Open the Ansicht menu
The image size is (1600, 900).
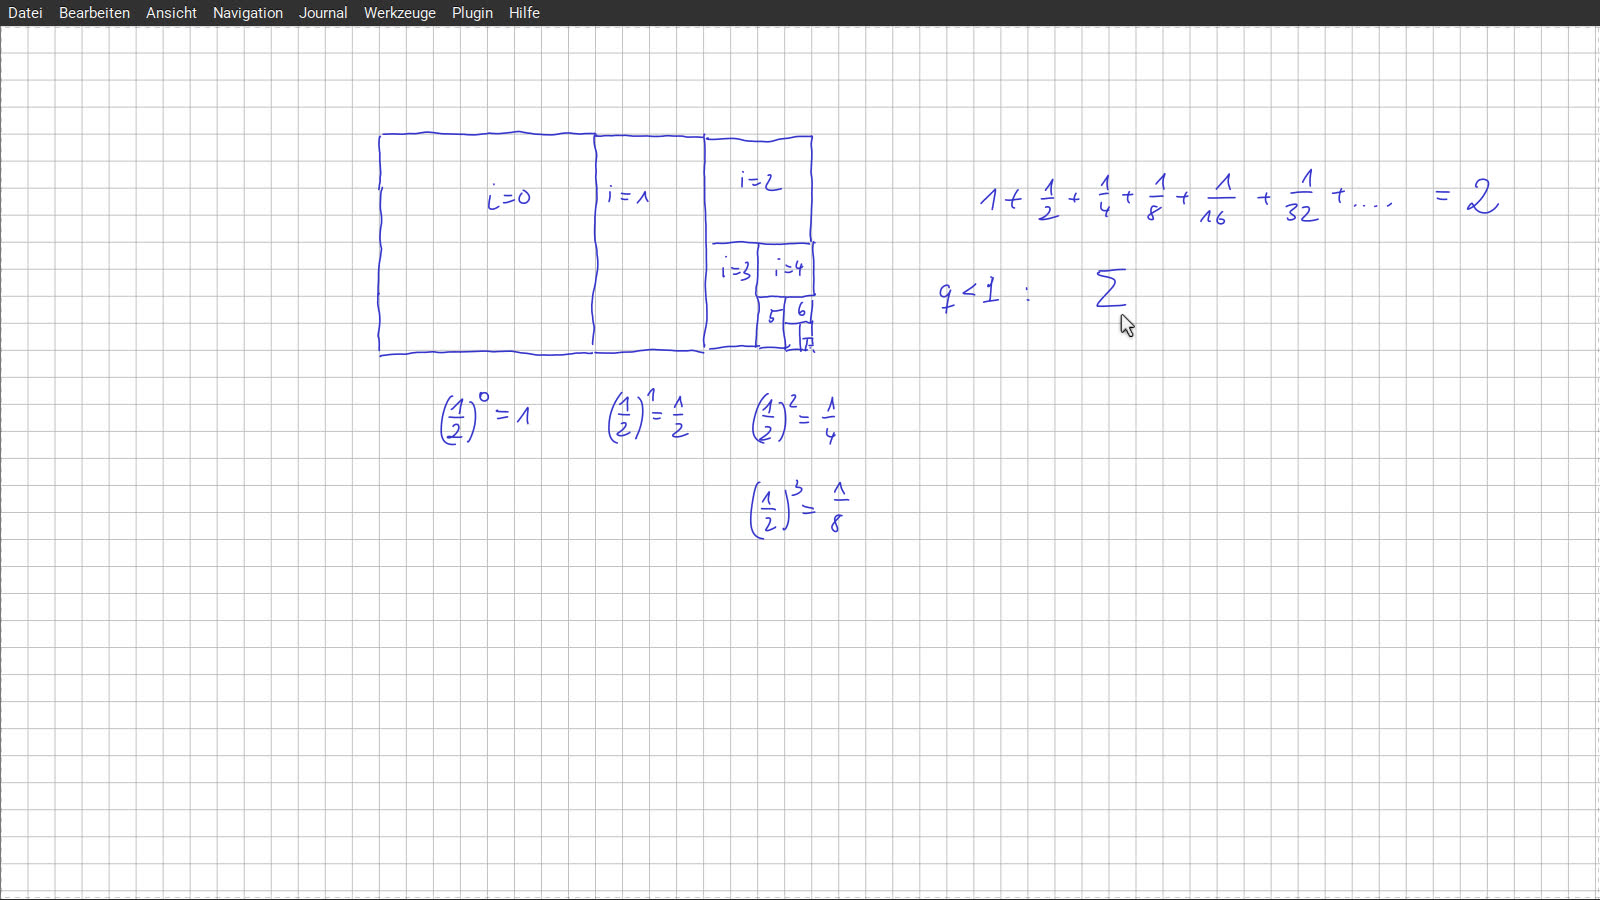(x=171, y=13)
